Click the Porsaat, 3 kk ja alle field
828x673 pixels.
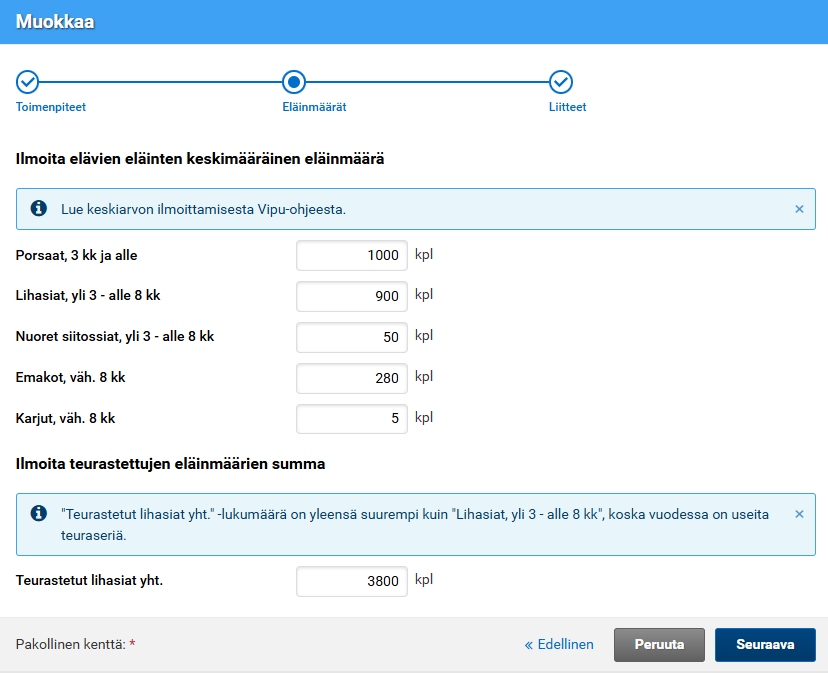click(352, 255)
